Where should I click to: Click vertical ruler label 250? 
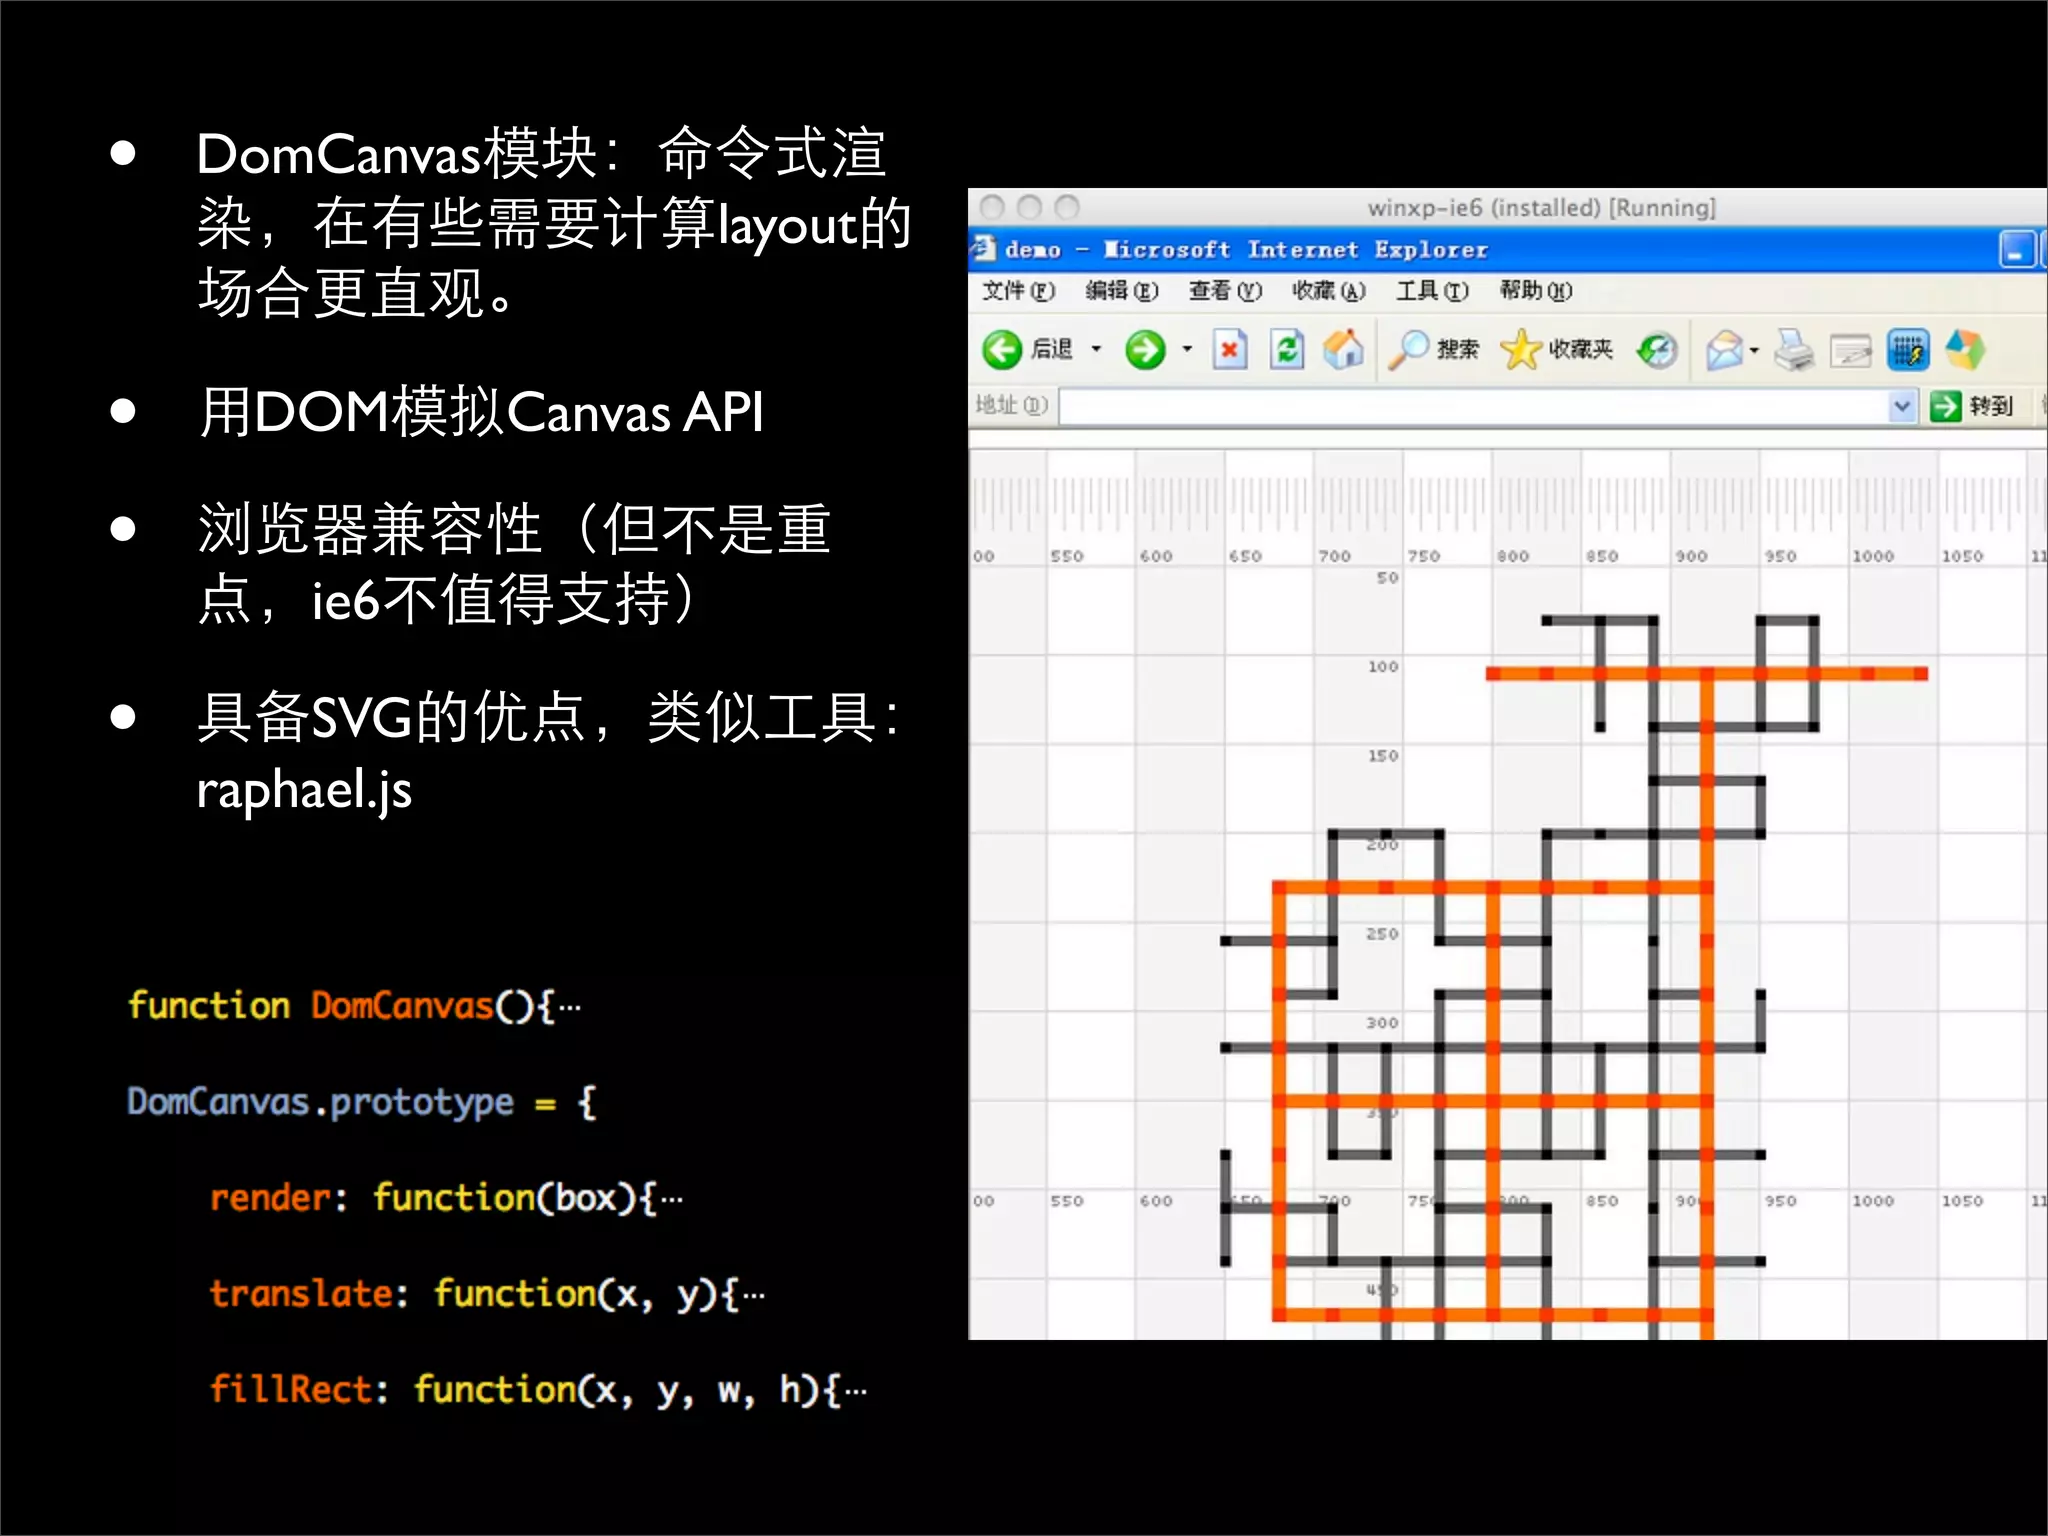1383,934
